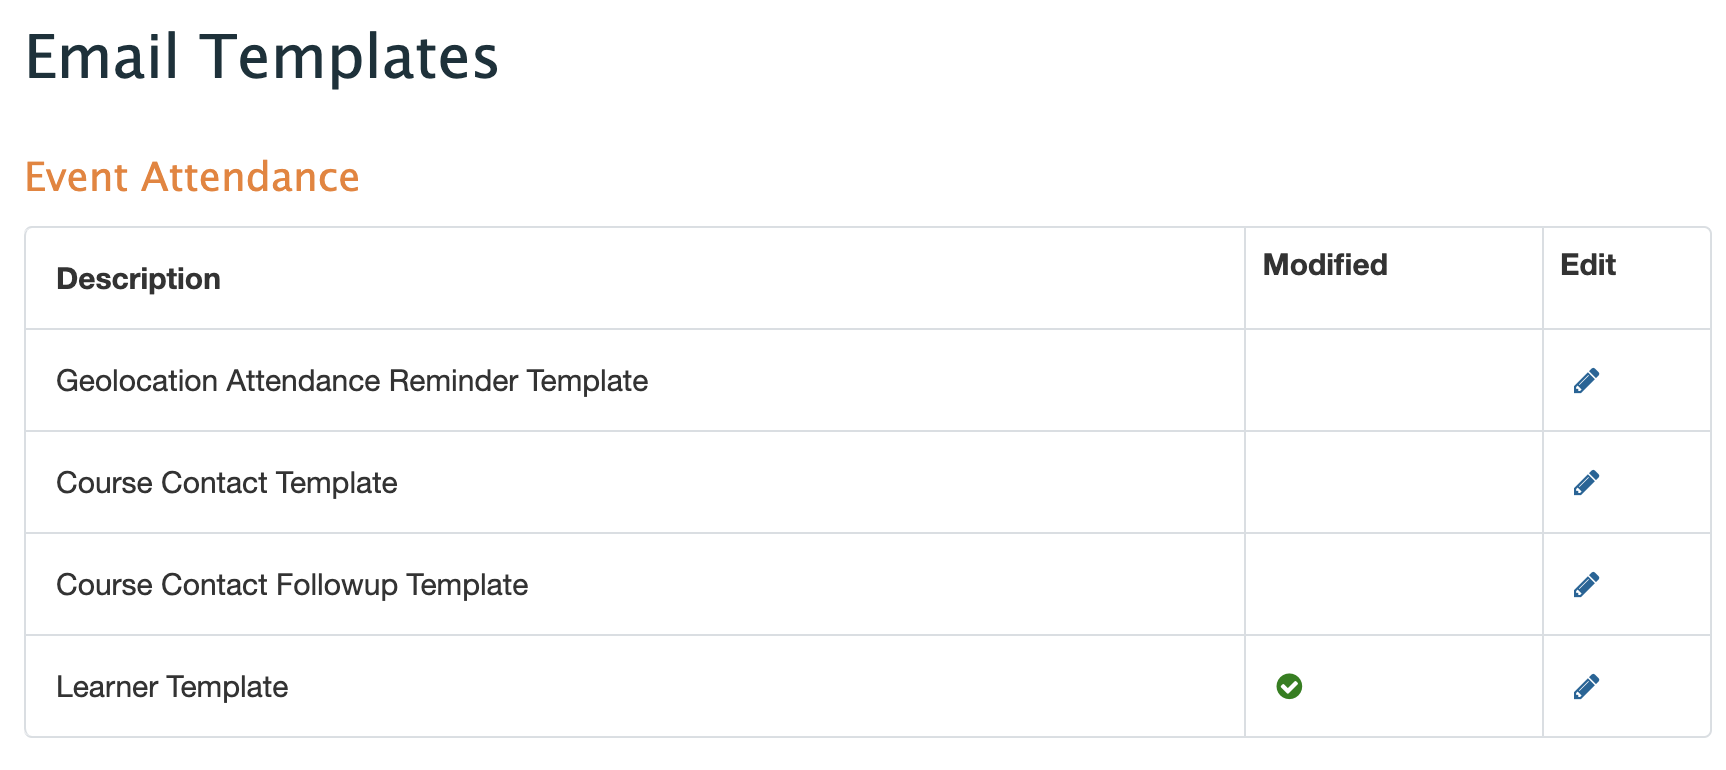Open pencil editor for Course Contact Template
Image resolution: width=1726 pixels, height=770 pixels.
[x=1586, y=483]
